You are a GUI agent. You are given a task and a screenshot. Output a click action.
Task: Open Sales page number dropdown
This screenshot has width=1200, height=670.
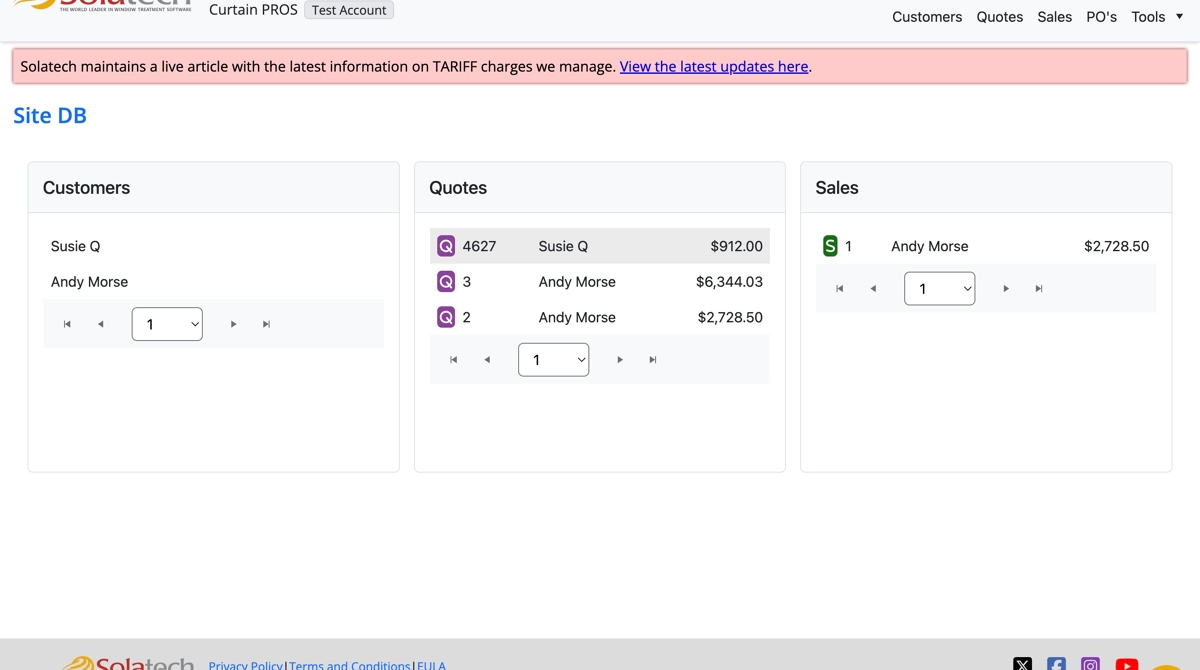(x=940, y=289)
